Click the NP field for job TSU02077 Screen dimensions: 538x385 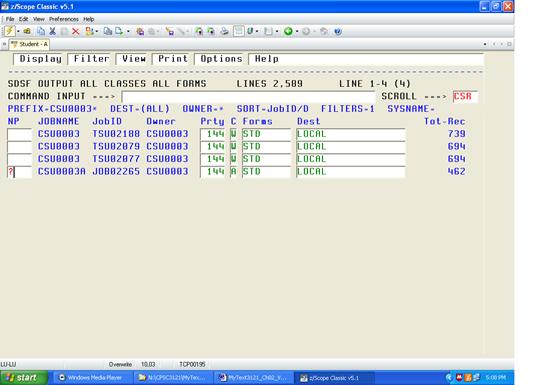(19, 159)
